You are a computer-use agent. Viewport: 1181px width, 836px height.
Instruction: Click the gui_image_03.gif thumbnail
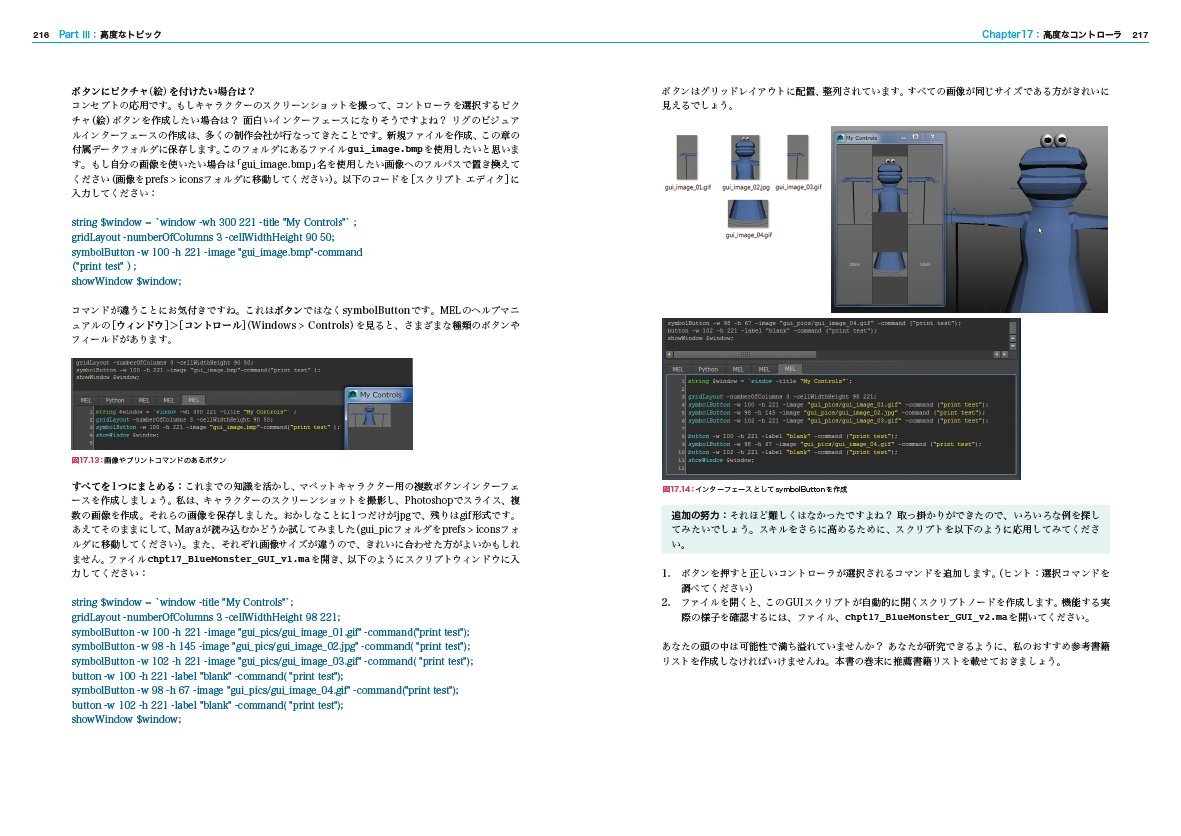798,157
